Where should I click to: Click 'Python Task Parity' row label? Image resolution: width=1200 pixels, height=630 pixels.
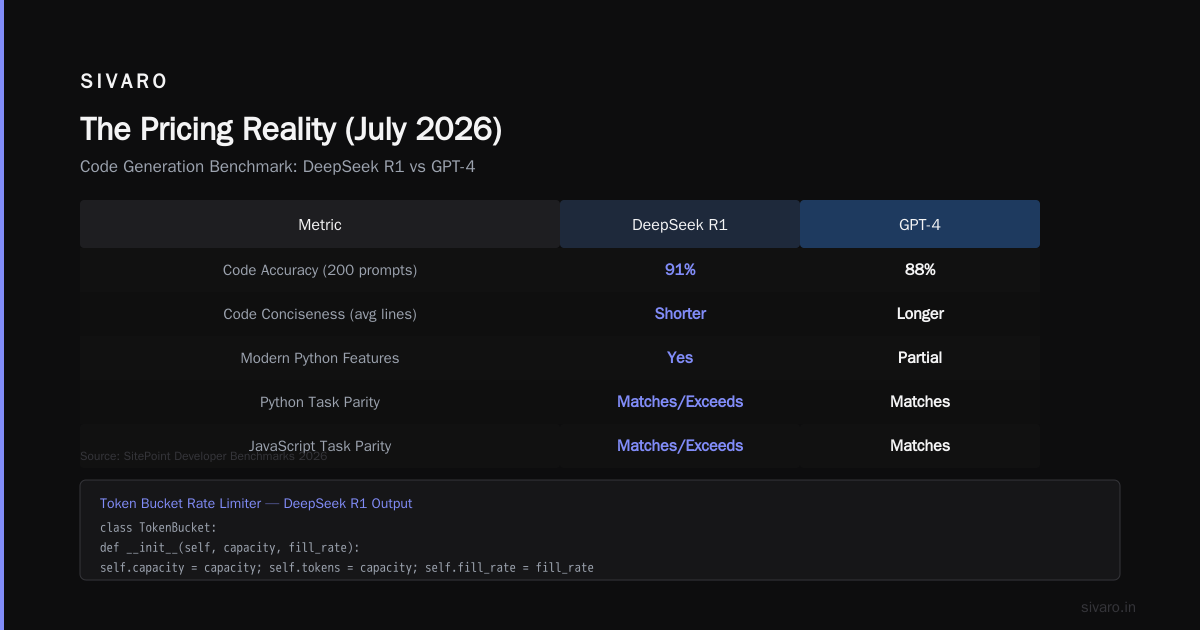pyautogui.click(x=320, y=402)
